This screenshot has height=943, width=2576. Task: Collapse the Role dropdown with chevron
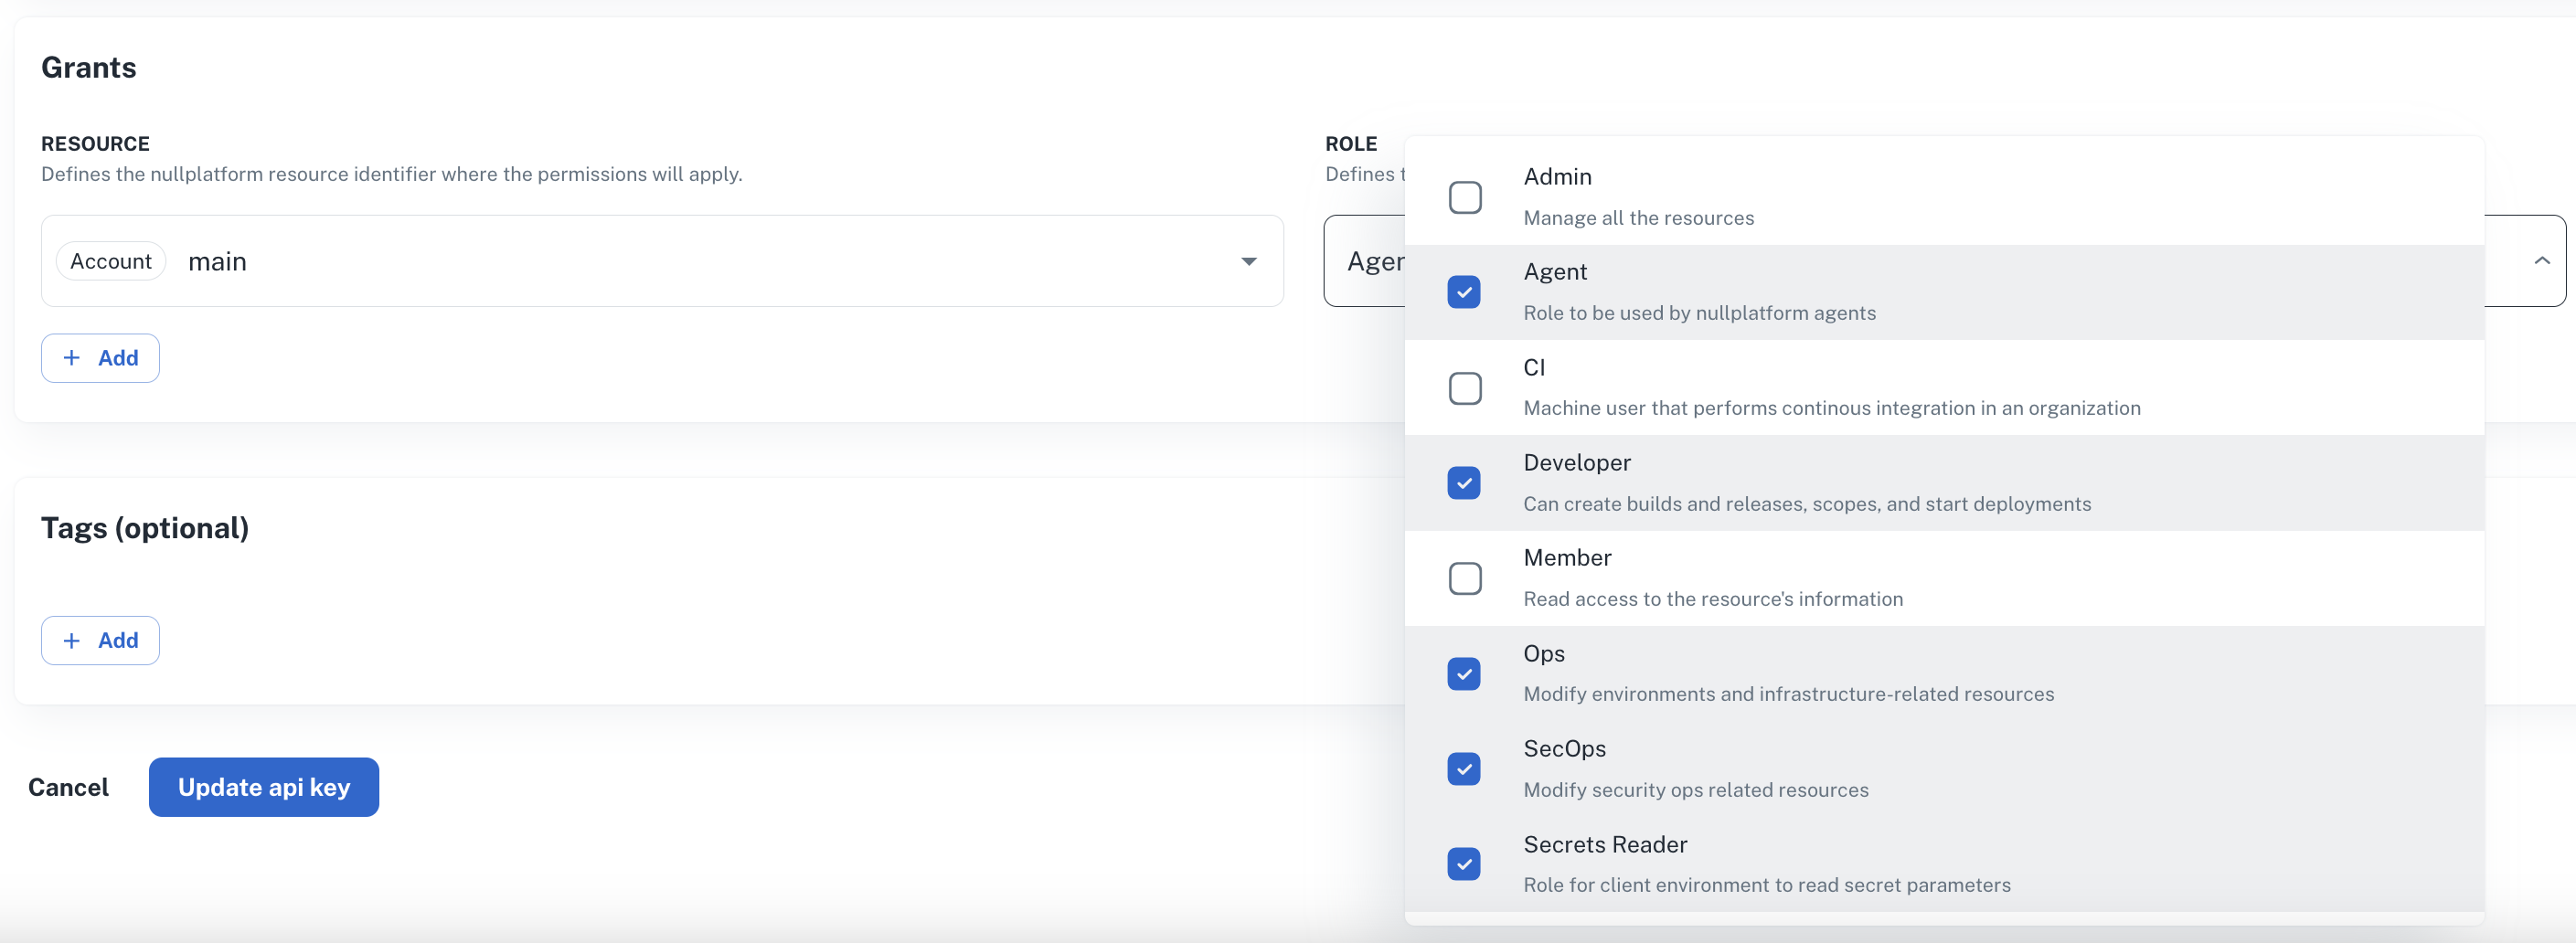tap(2541, 261)
